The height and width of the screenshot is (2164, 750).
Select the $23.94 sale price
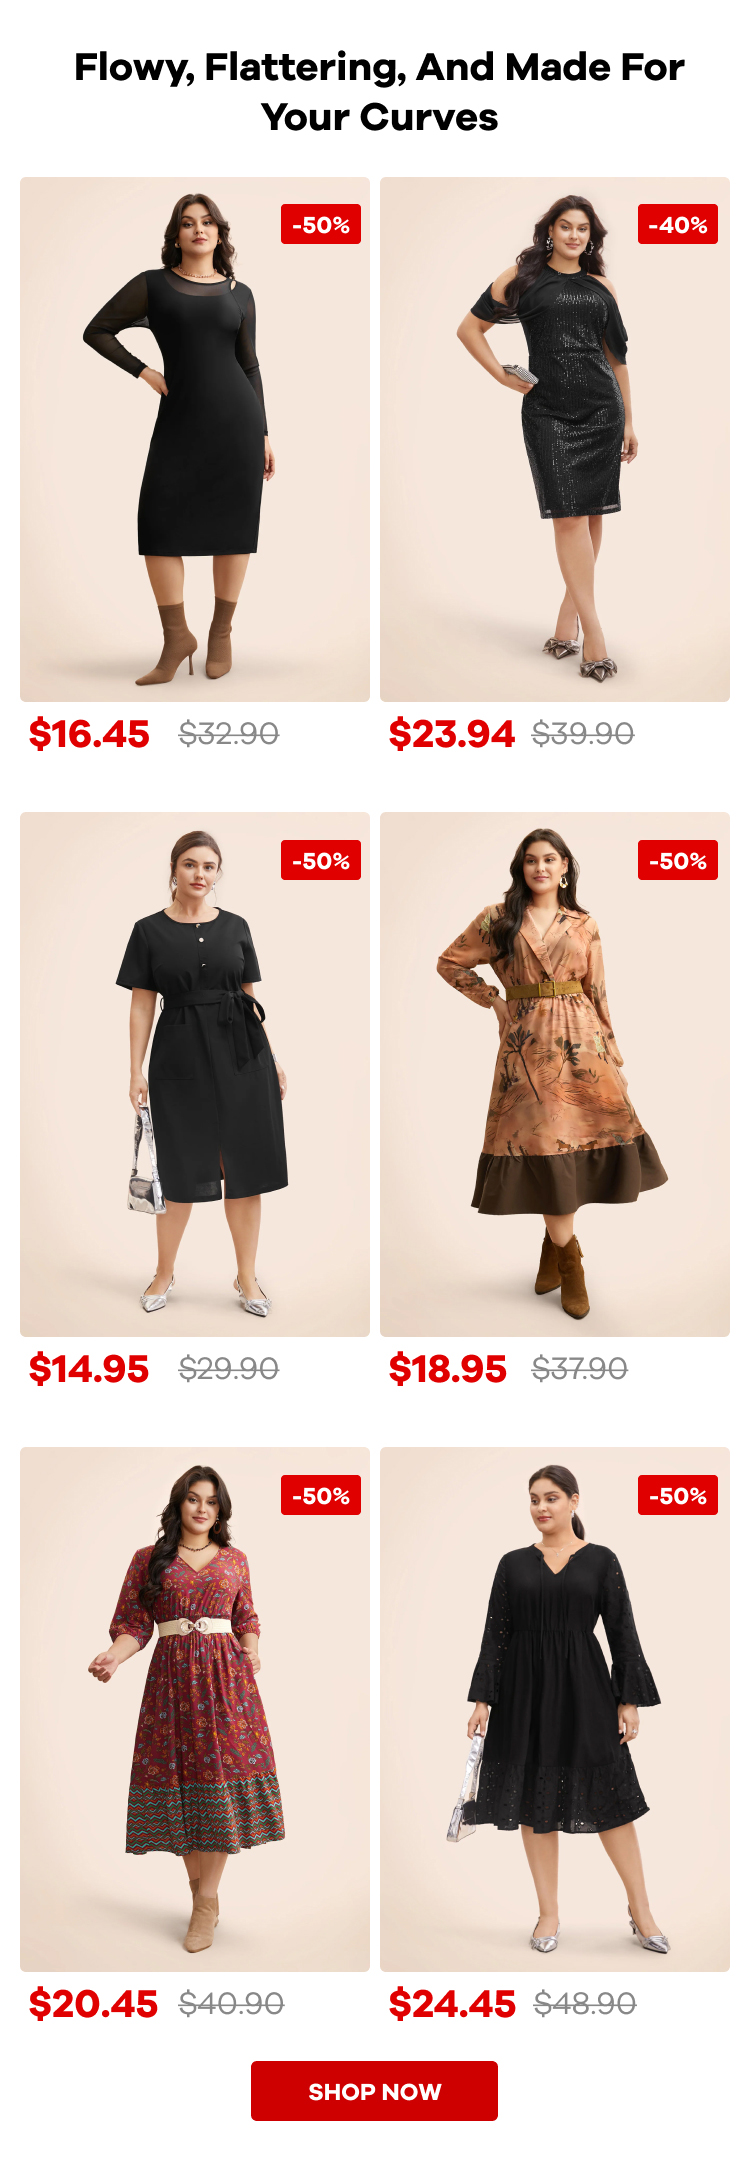pyautogui.click(x=451, y=734)
